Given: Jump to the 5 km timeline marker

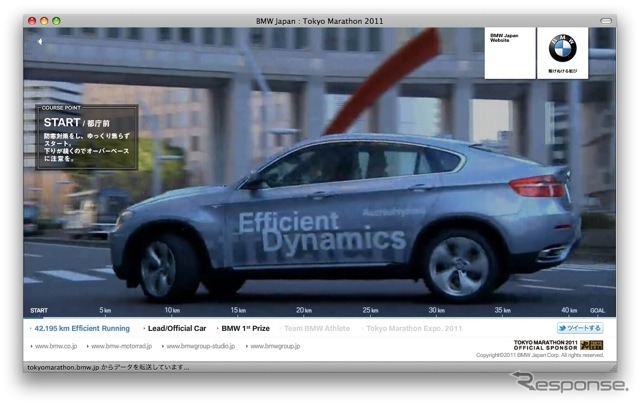Looking at the screenshot, I should pyautogui.click(x=105, y=310).
